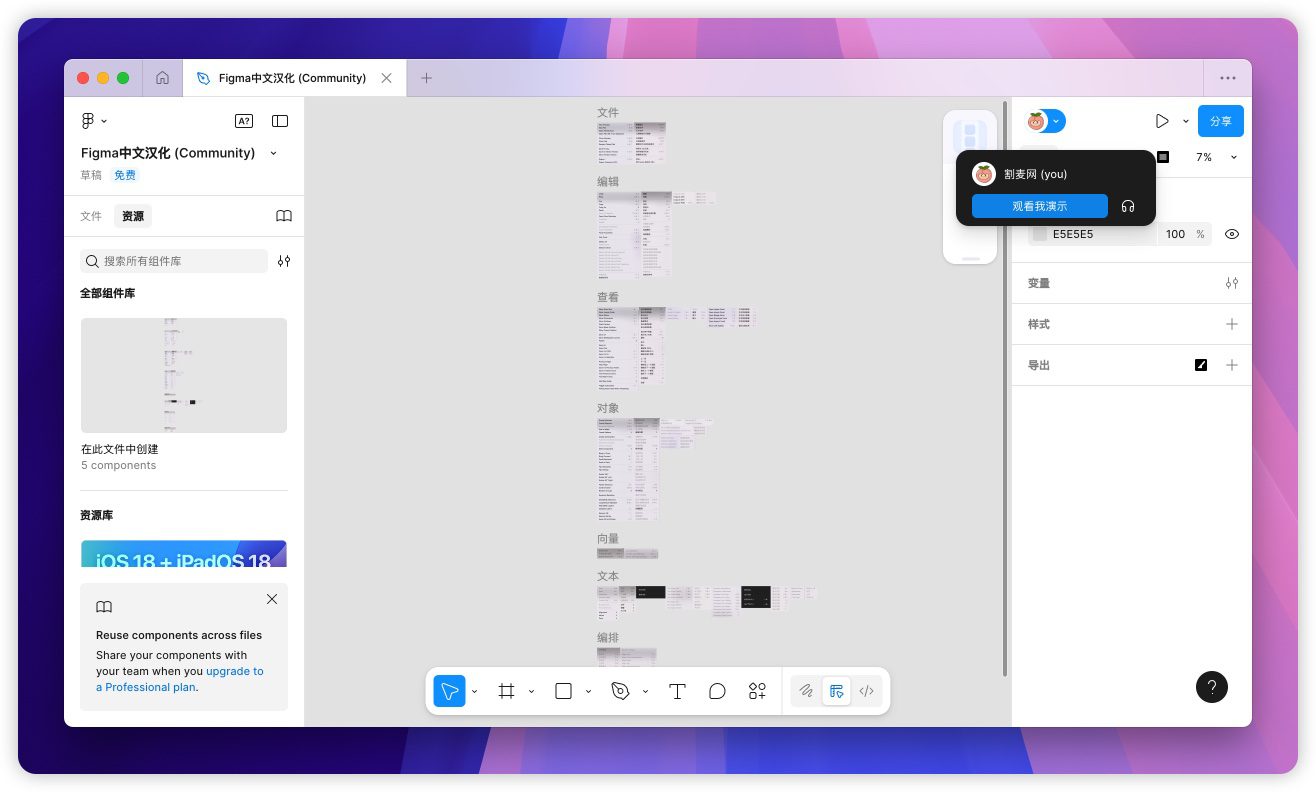Open the libraries book icon
The height and width of the screenshot is (792, 1316).
pos(284,216)
